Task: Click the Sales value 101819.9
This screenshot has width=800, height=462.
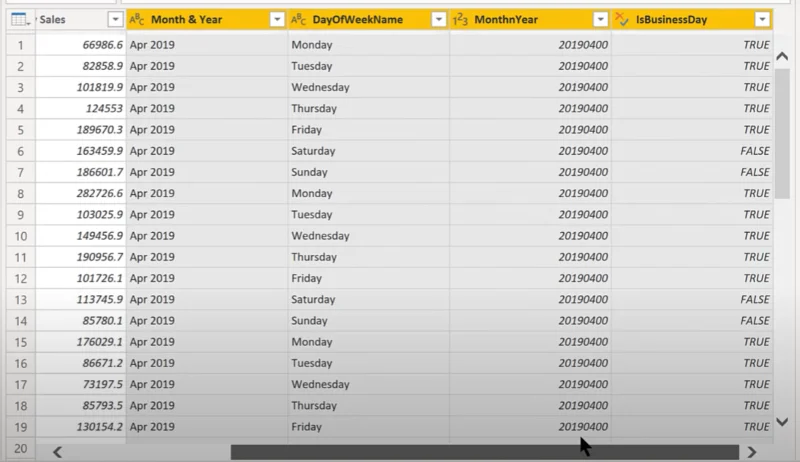Action: pos(99,87)
